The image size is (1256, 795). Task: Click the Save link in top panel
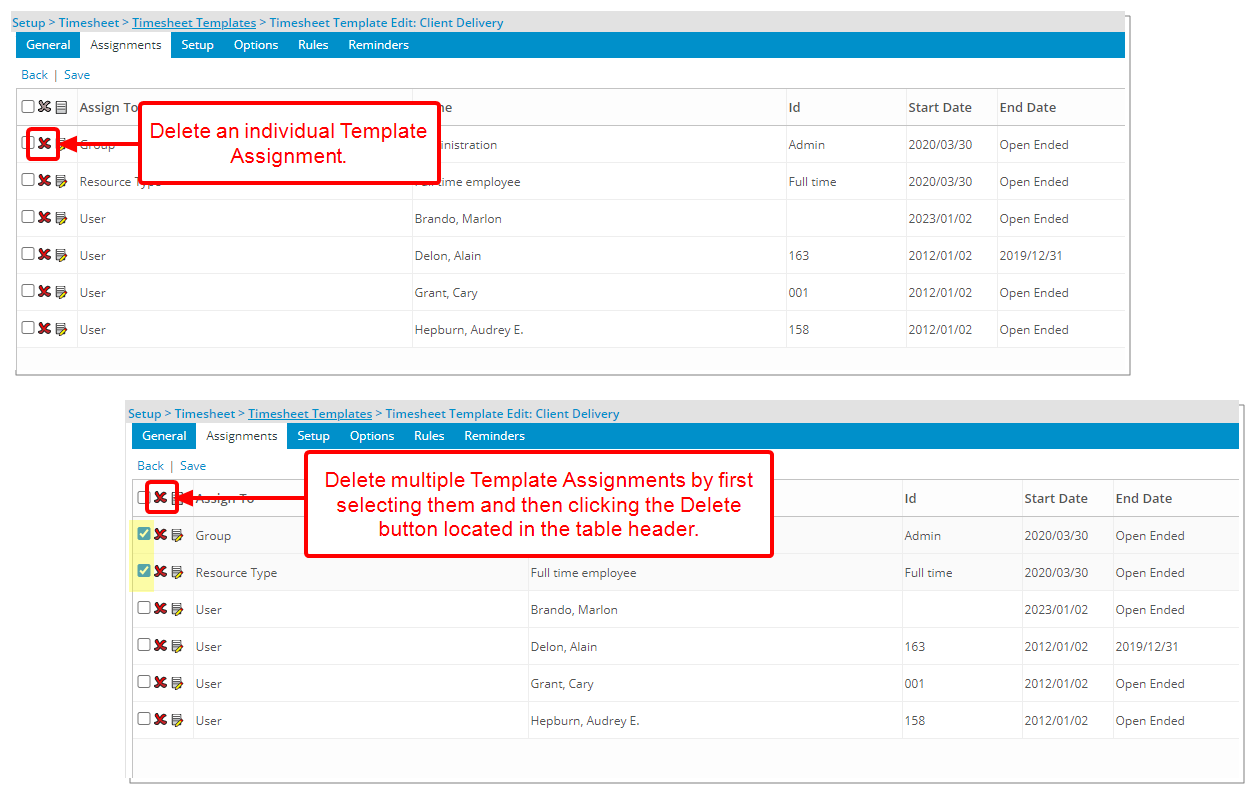(x=77, y=75)
